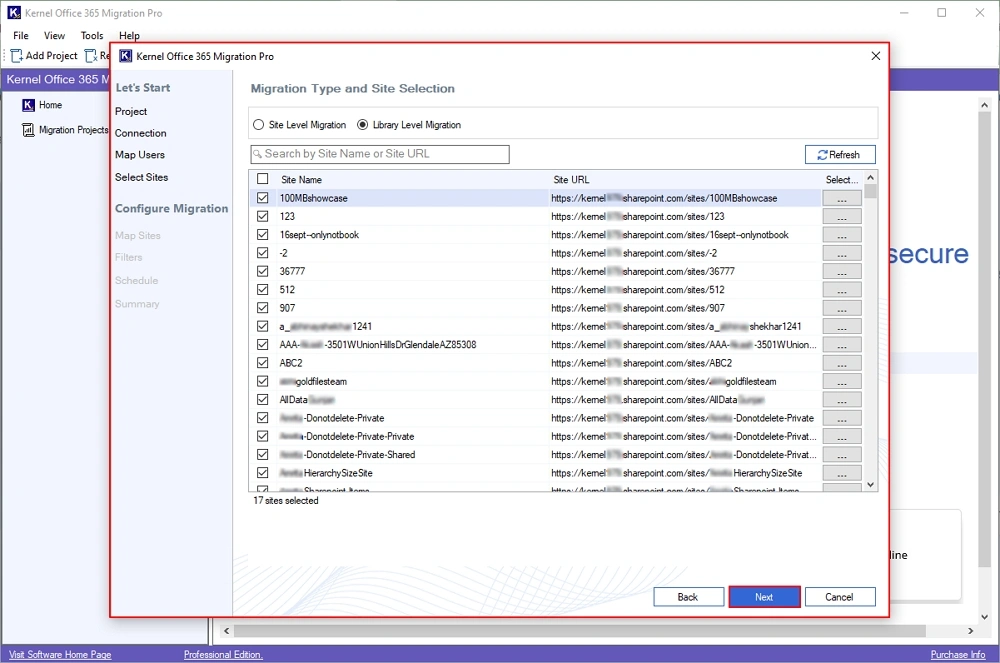The image size is (1000, 663).
Task: Open the Help menu
Action: tap(129, 35)
